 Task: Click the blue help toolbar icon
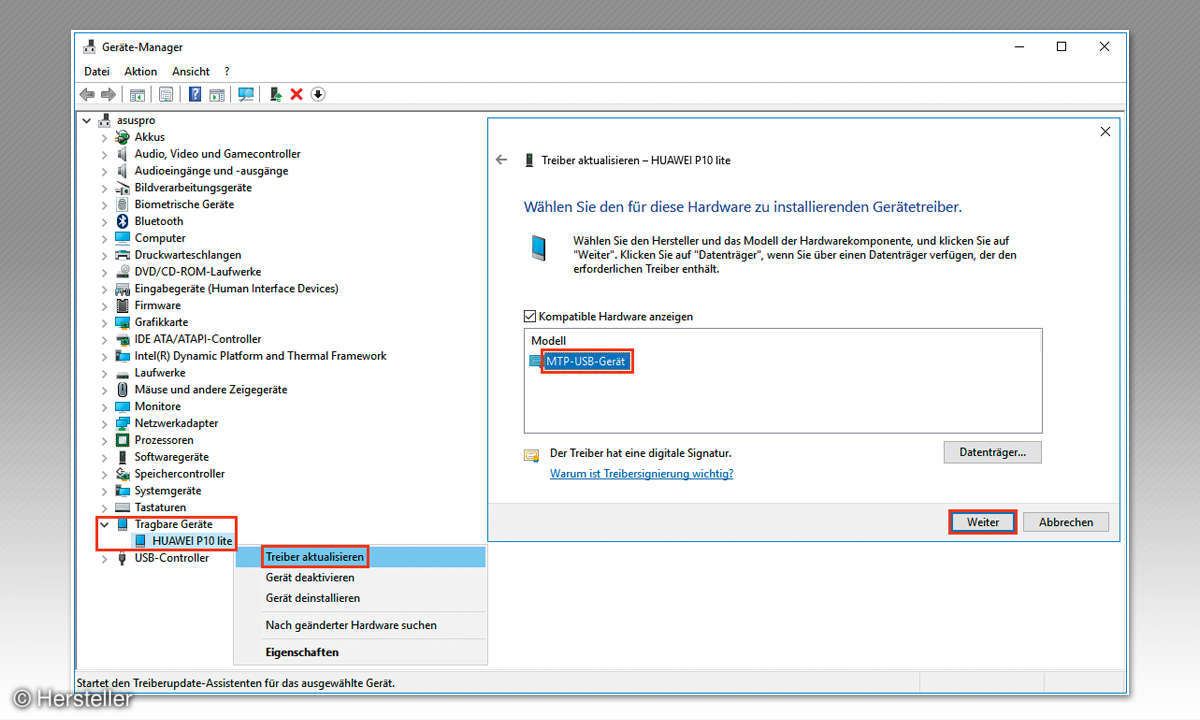coord(195,94)
